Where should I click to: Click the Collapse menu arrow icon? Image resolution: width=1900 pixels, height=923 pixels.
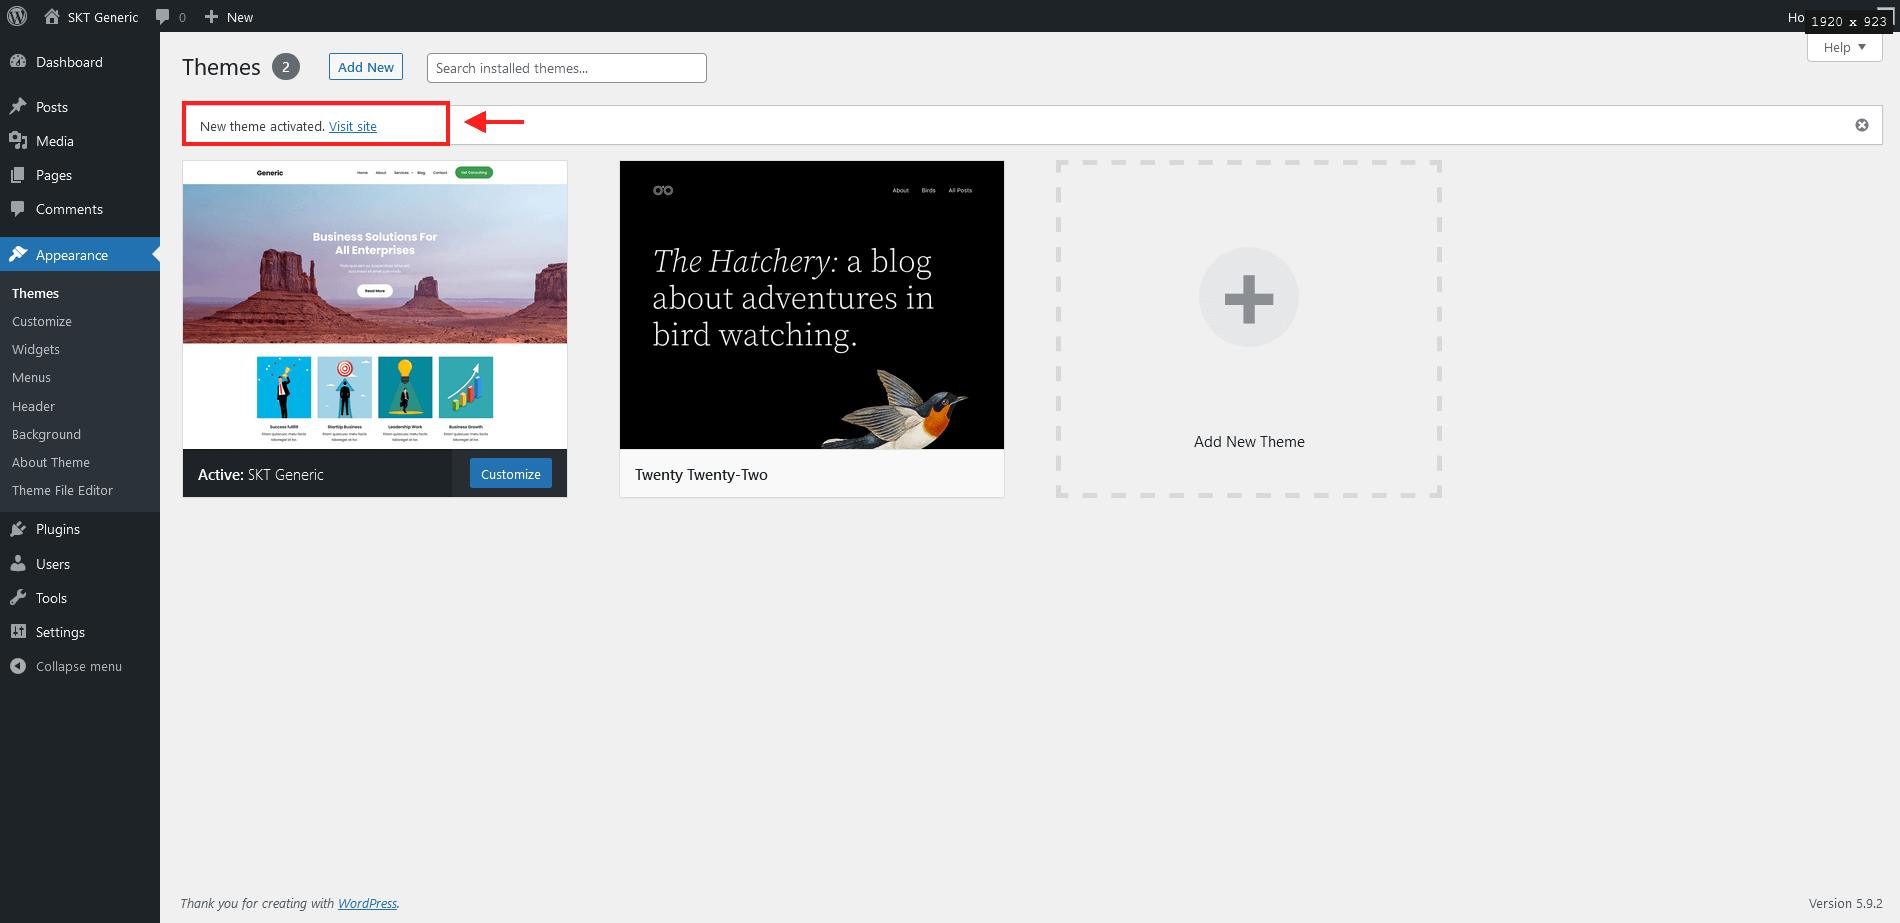point(18,666)
